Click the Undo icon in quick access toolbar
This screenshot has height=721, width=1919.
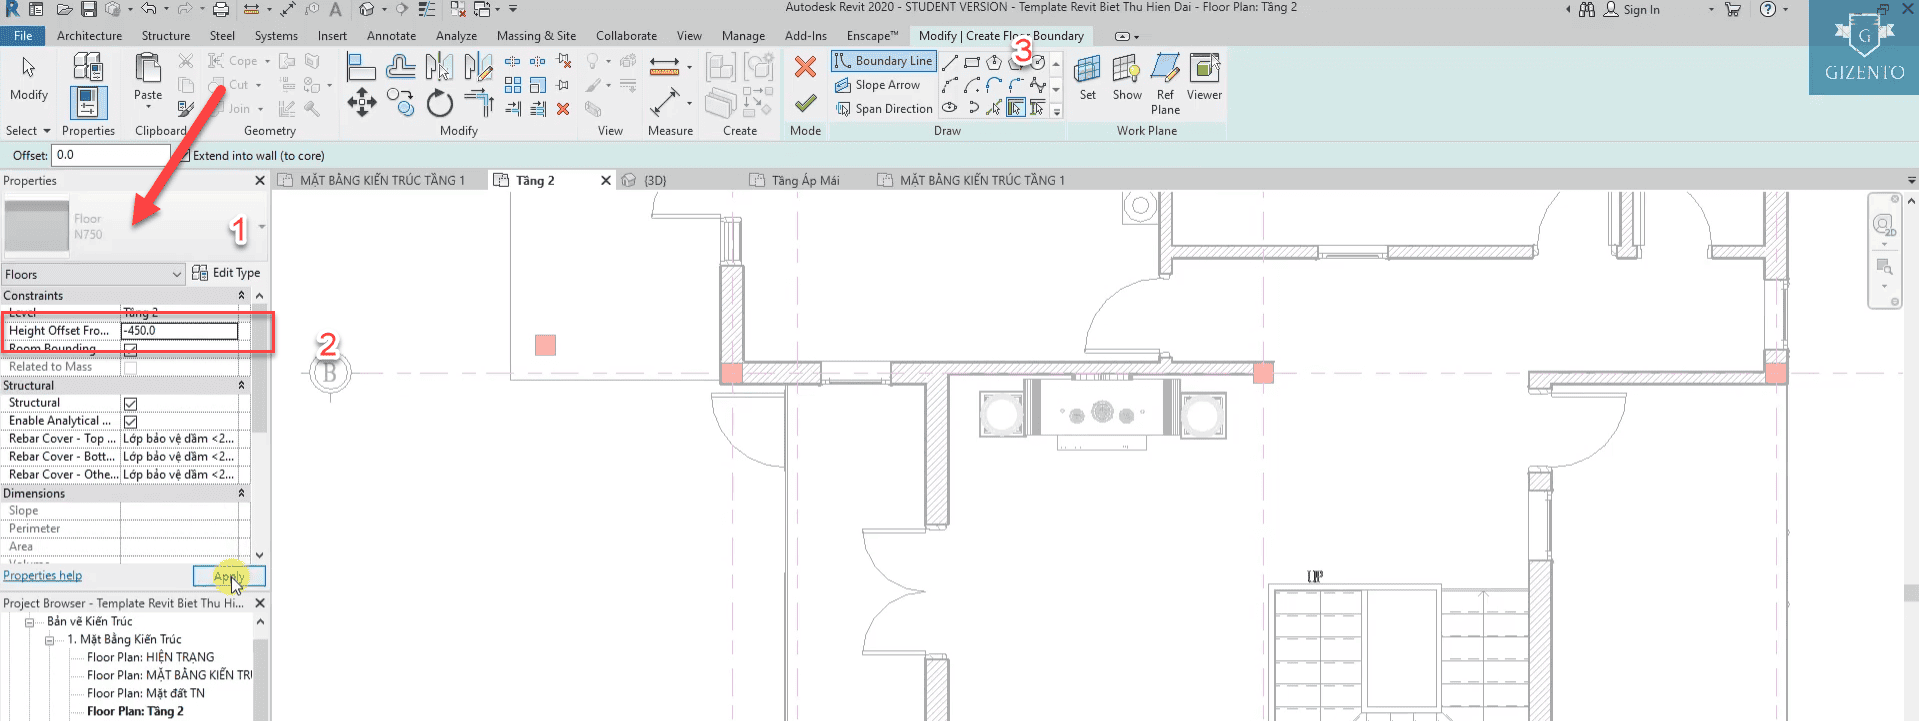148,9
